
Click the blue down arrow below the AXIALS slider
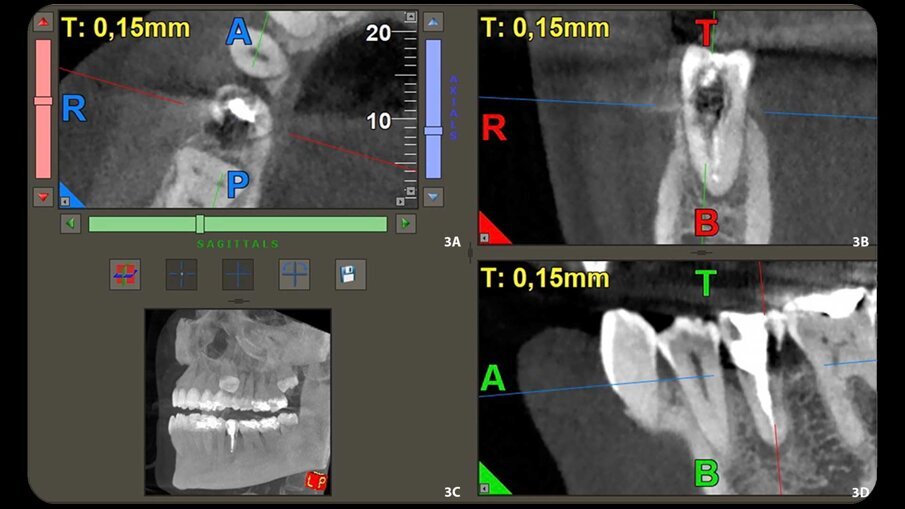click(x=433, y=197)
